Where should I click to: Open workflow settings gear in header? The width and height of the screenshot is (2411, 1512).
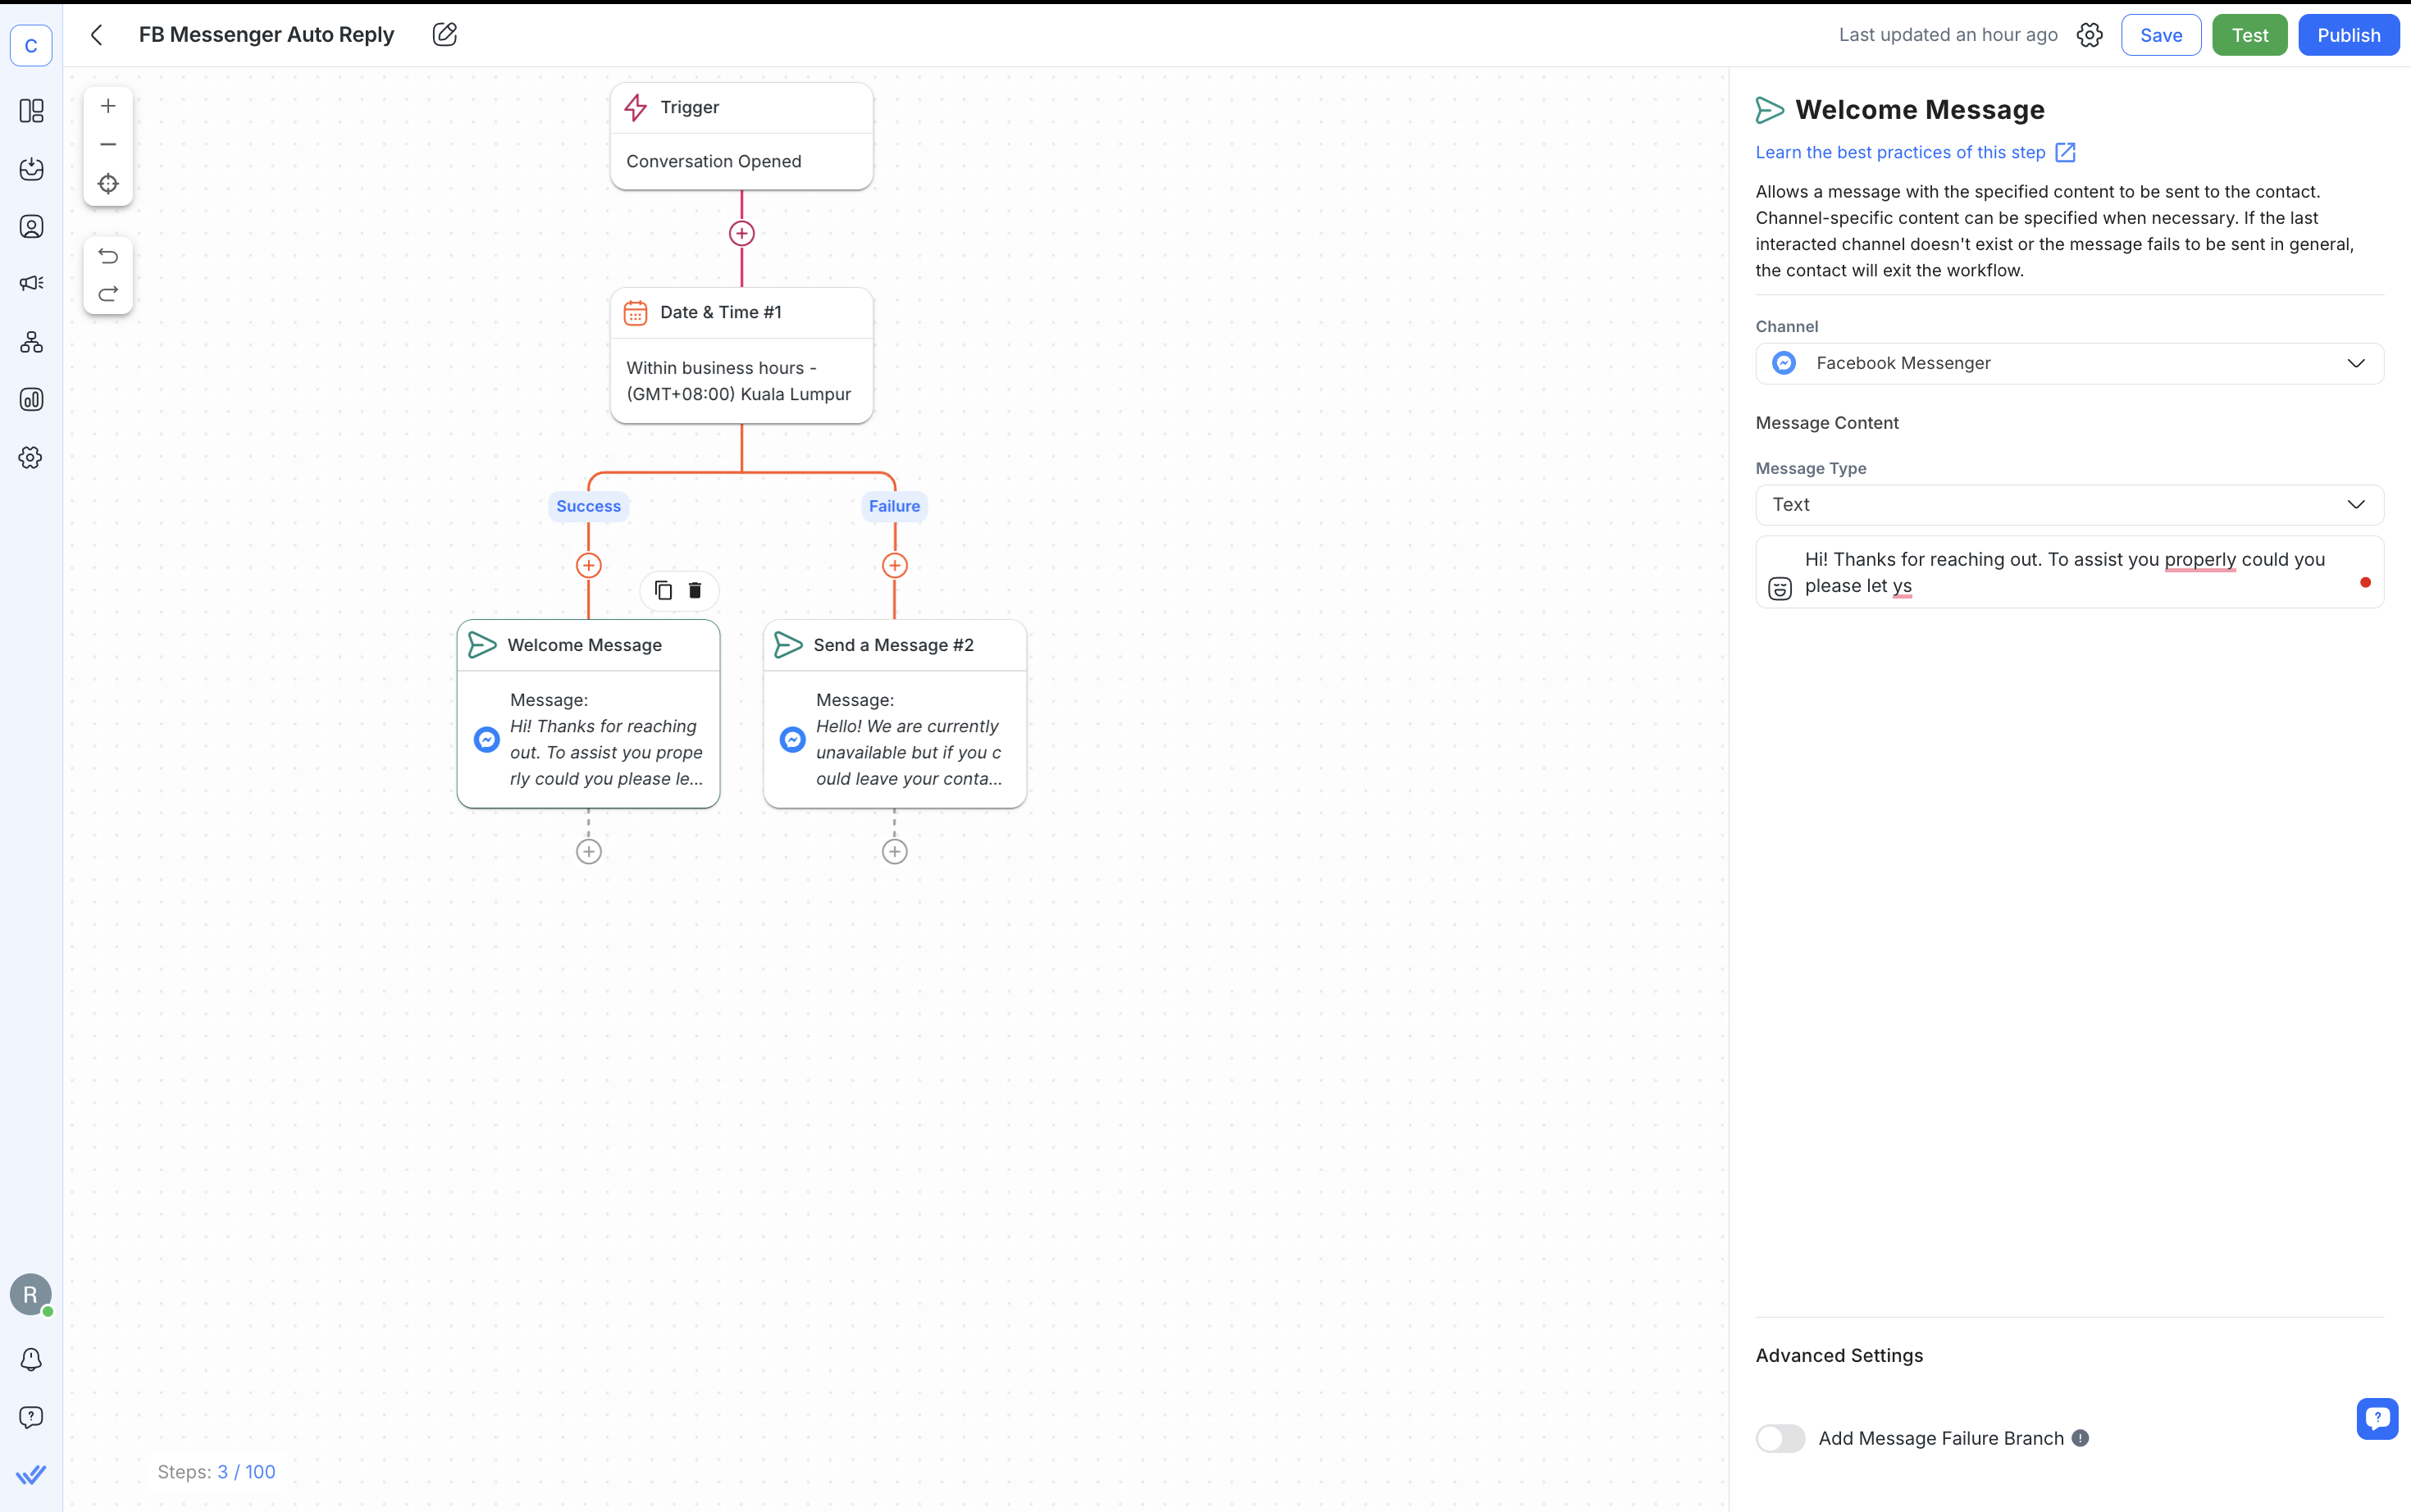pyautogui.click(x=2089, y=35)
